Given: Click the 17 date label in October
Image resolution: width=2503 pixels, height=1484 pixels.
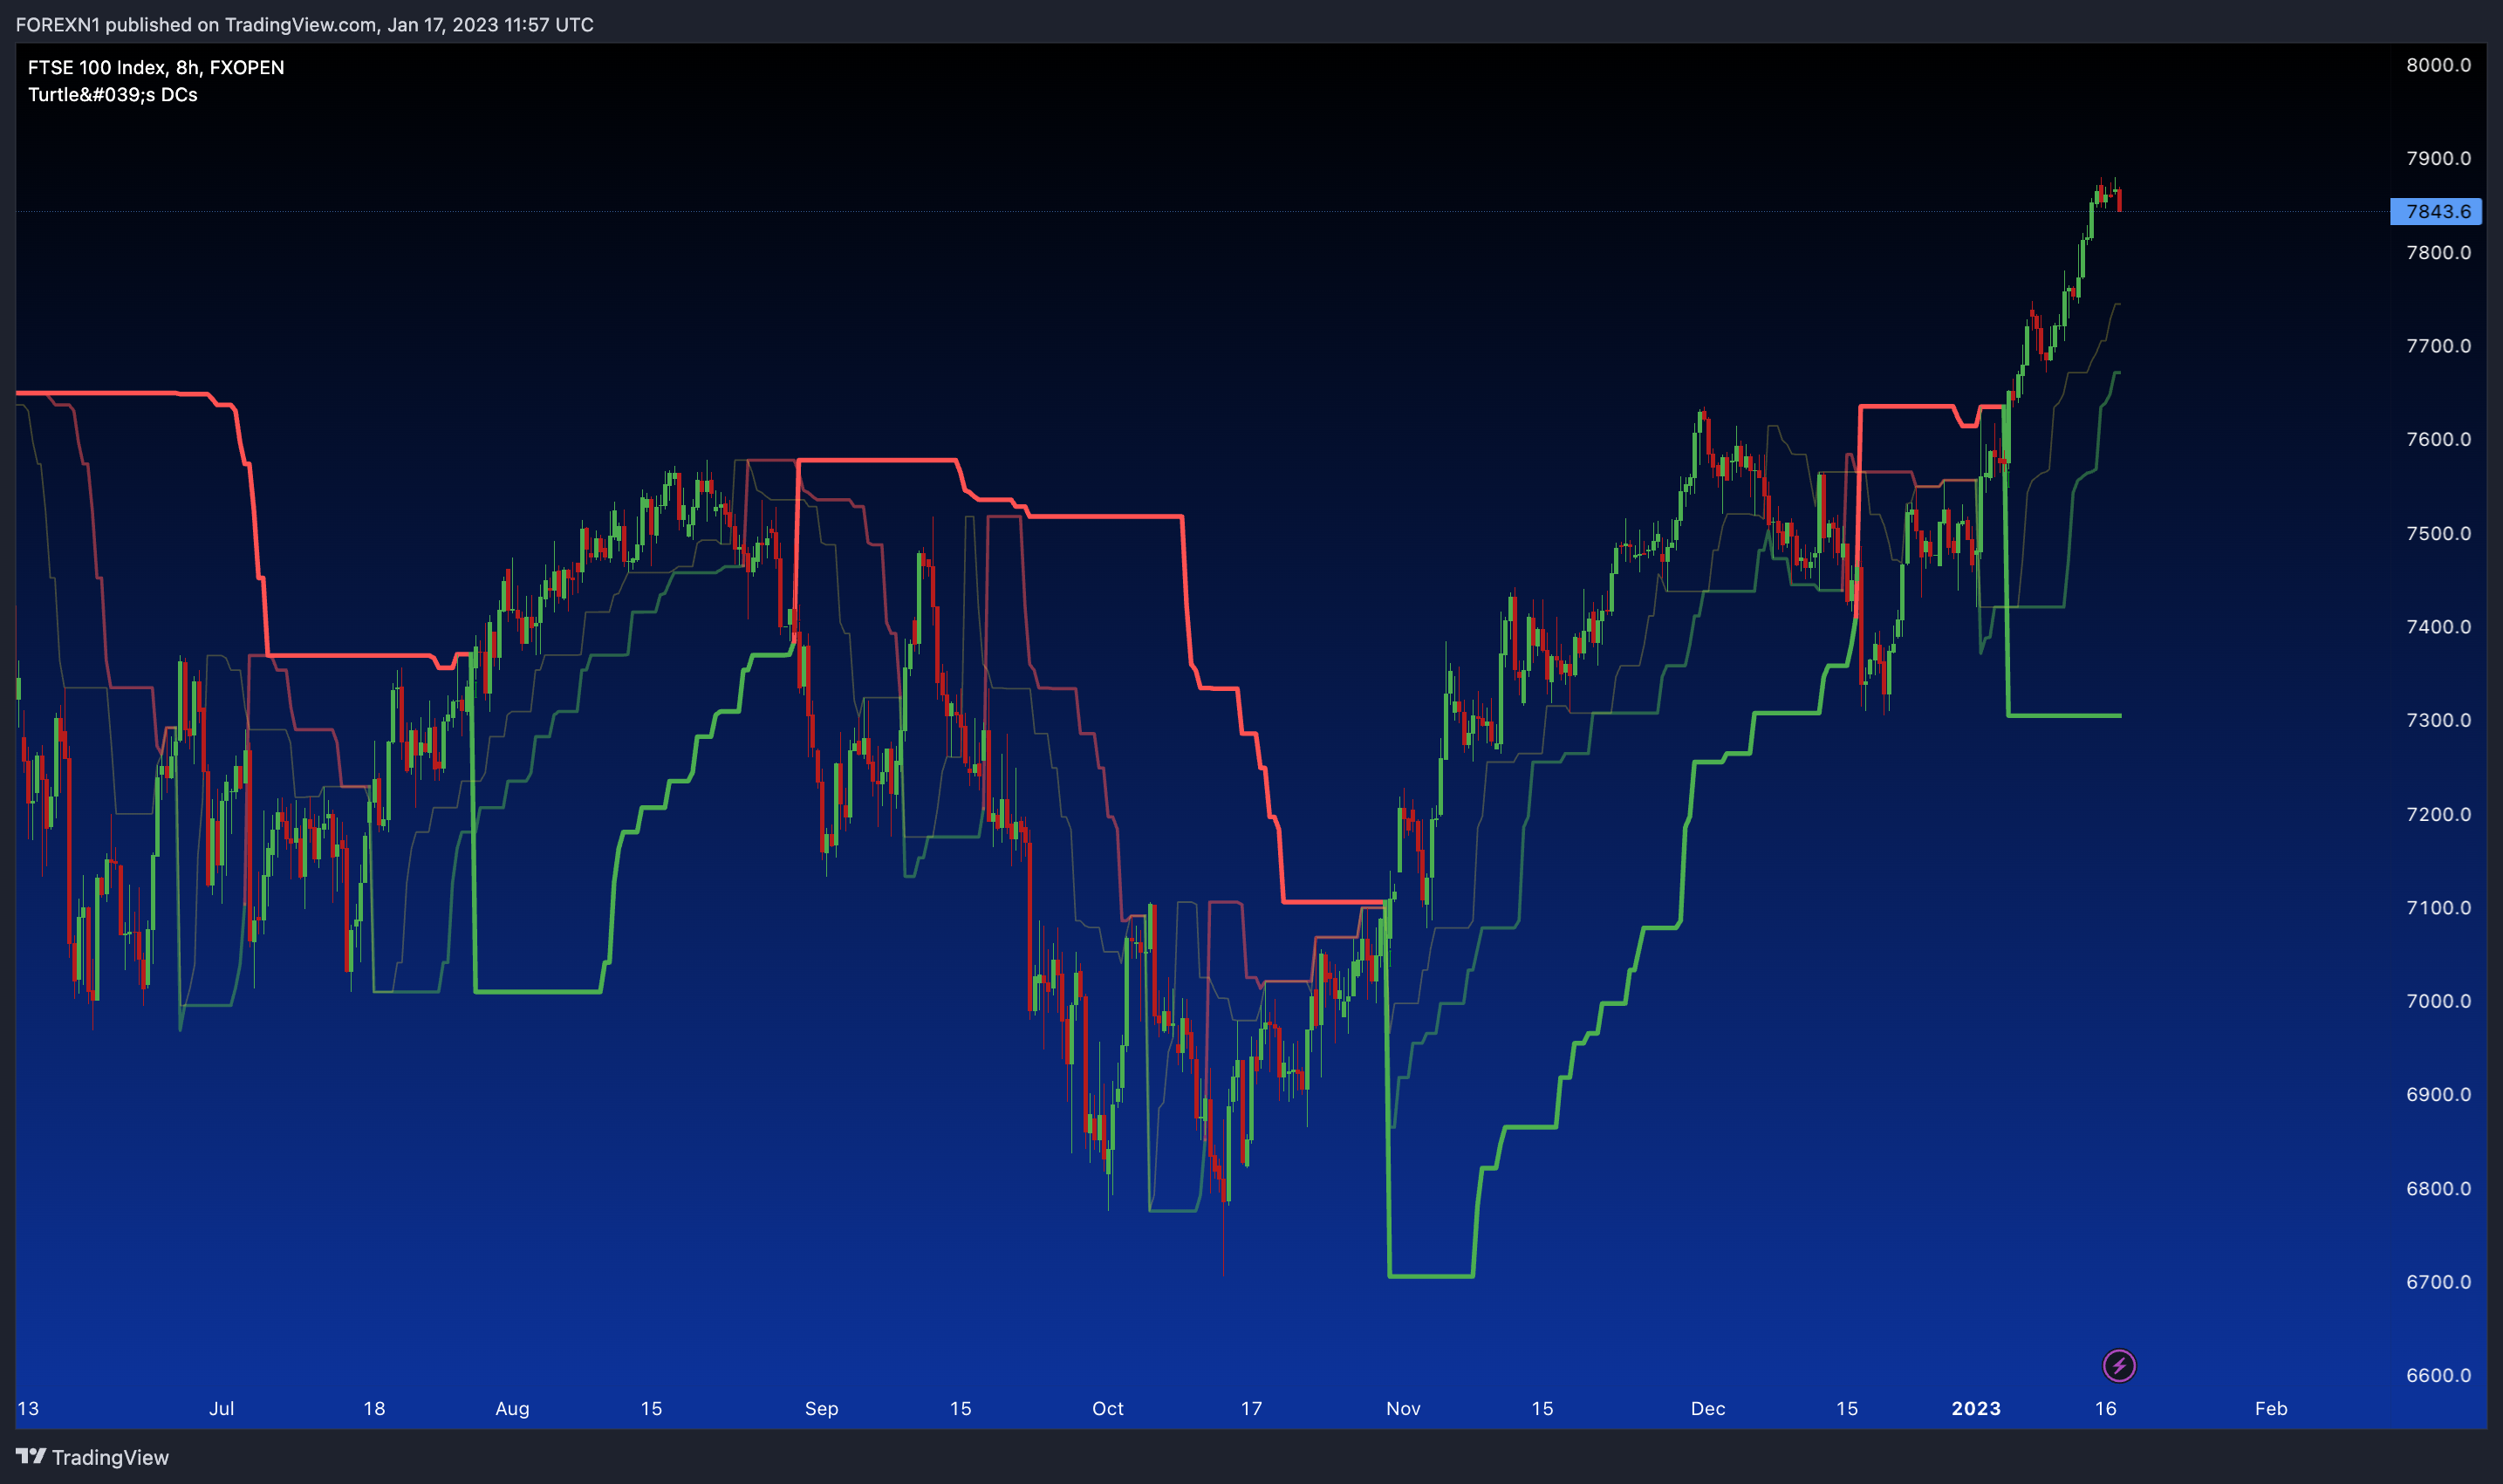Looking at the screenshot, I should pyautogui.click(x=1251, y=1408).
